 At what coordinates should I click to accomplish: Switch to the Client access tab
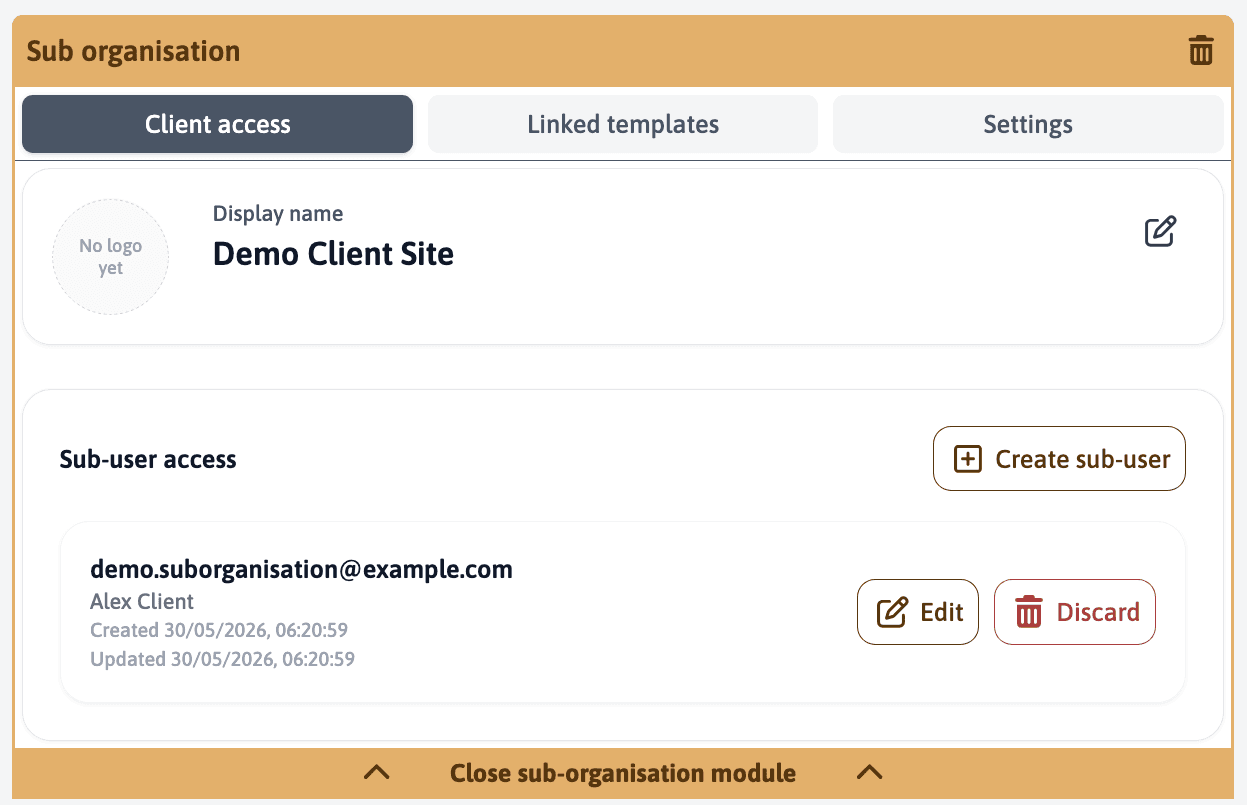(217, 124)
